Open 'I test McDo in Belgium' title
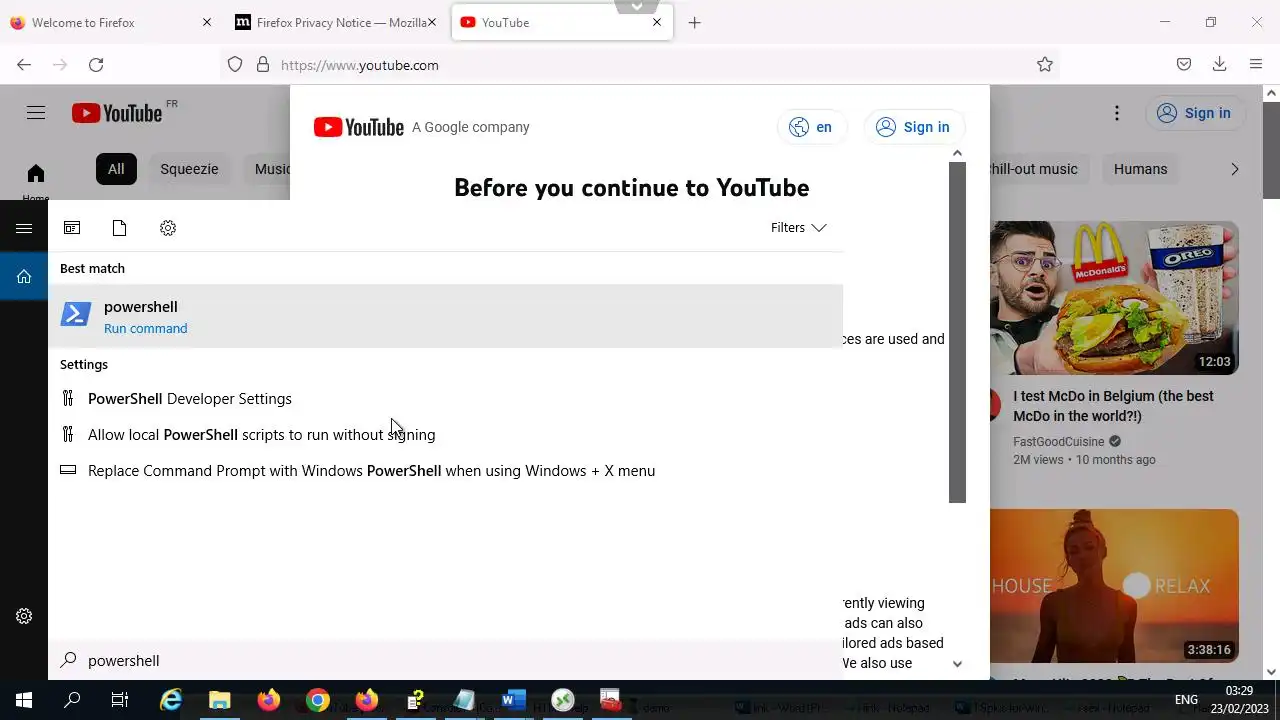 click(1113, 406)
